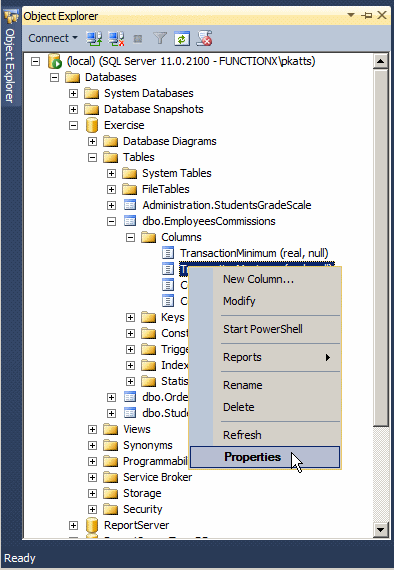Select the Storage tree item
This screenshot has height=570, width=394.
(x=142, y=493)
